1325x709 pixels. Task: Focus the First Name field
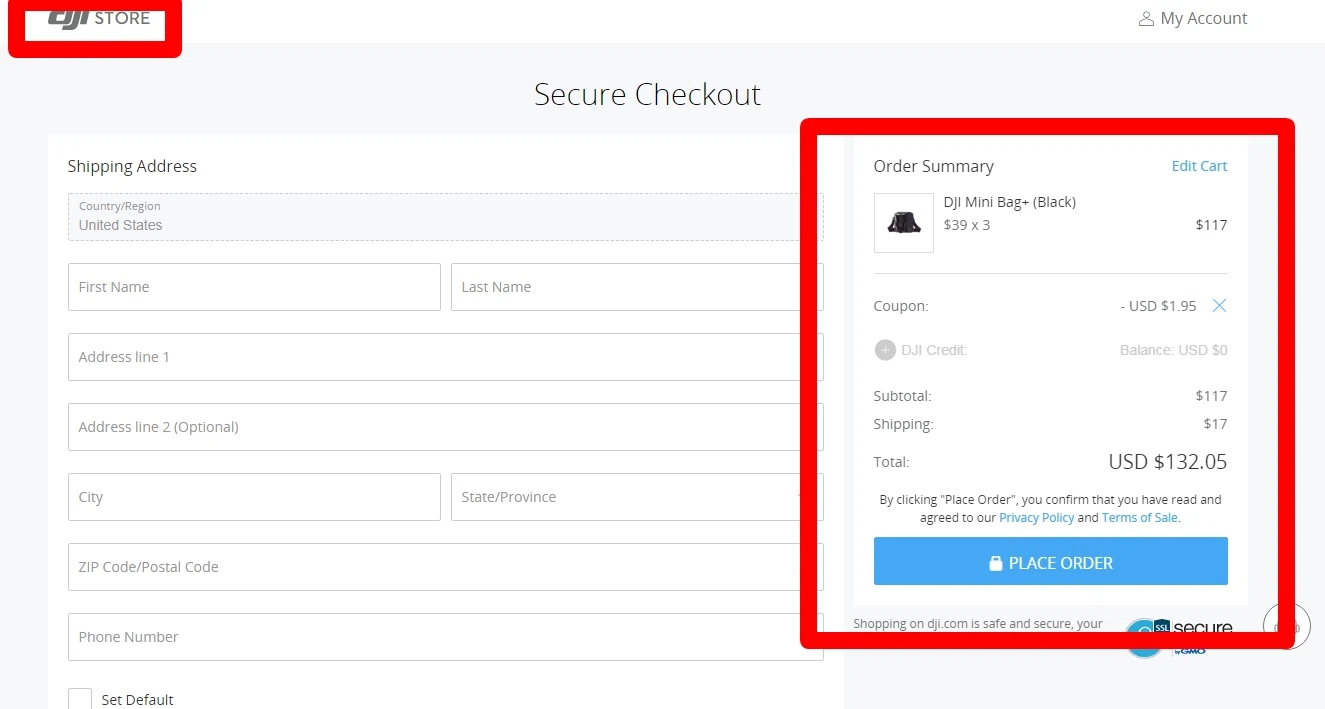254,287
